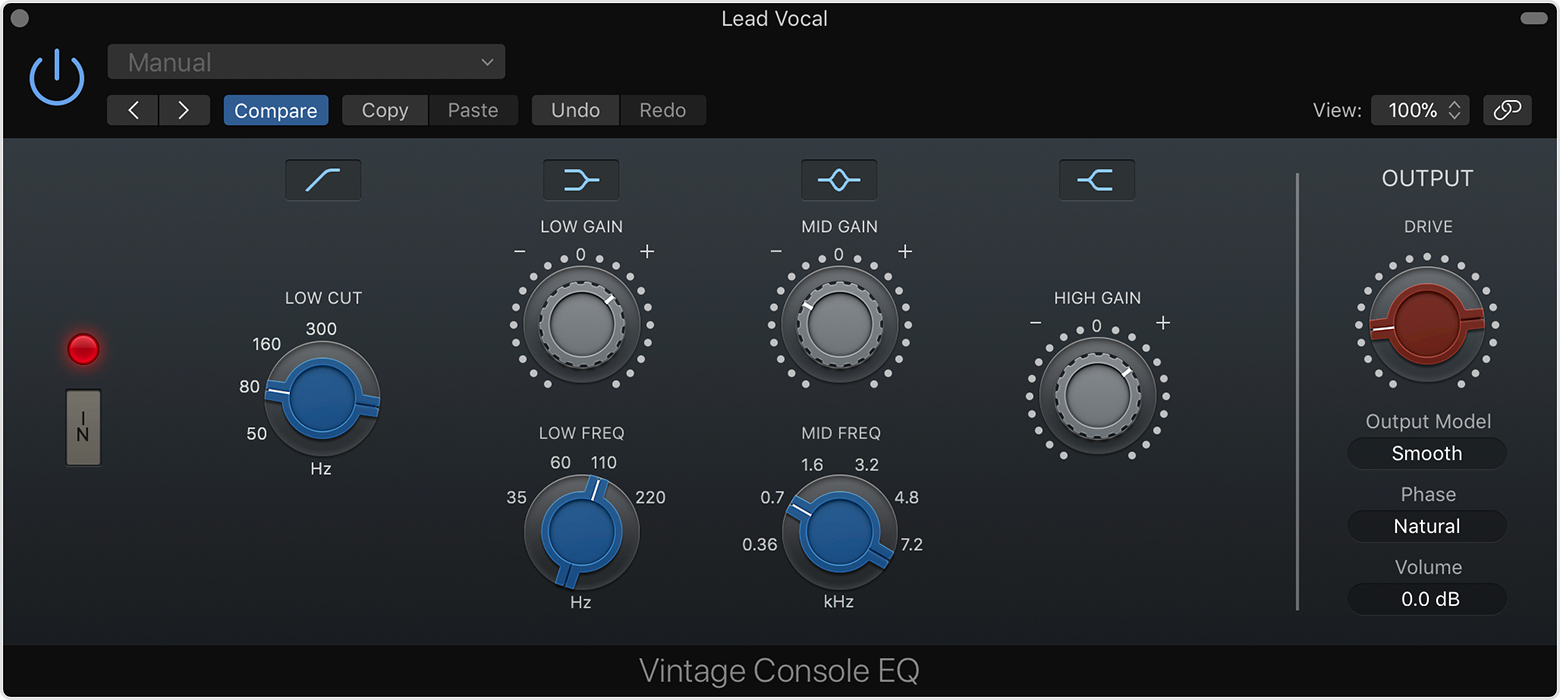Click the blue Low Cut frequency knob

tap(322, 398)
